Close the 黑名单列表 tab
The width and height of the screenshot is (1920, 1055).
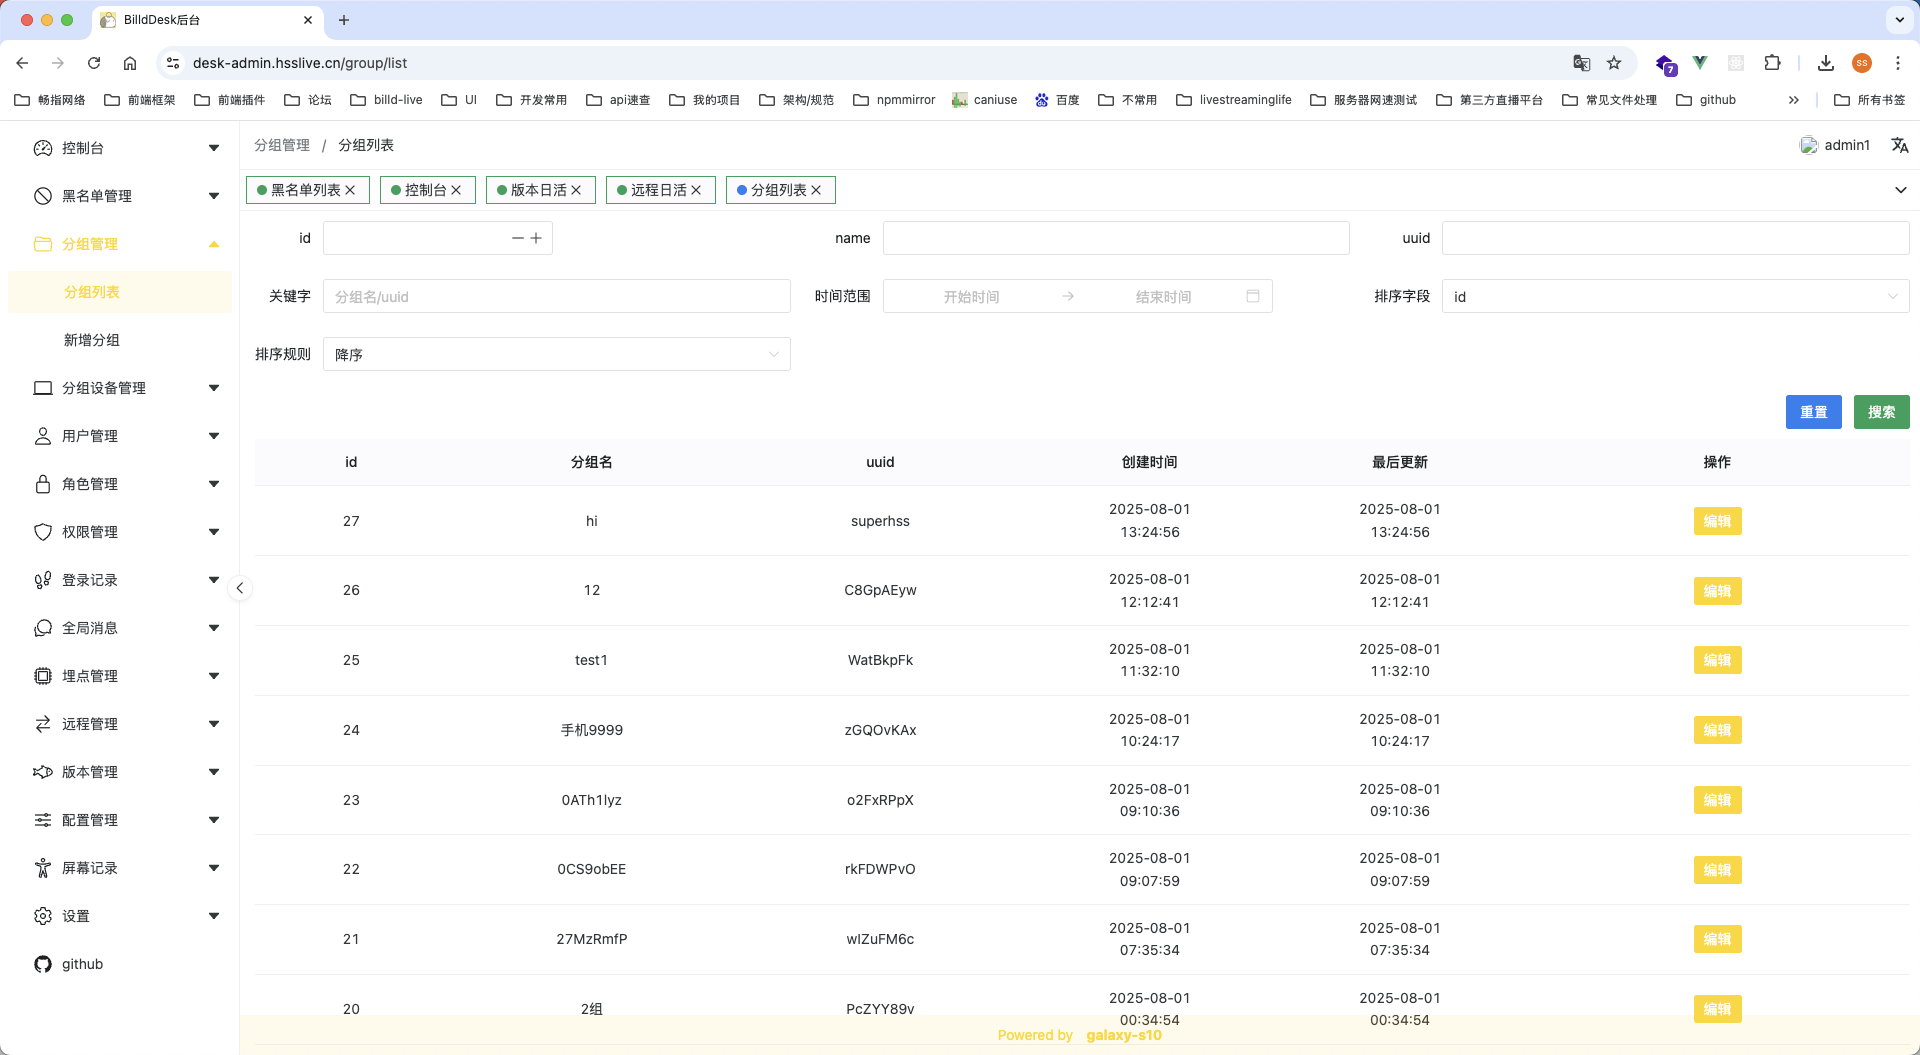[350, 190]
